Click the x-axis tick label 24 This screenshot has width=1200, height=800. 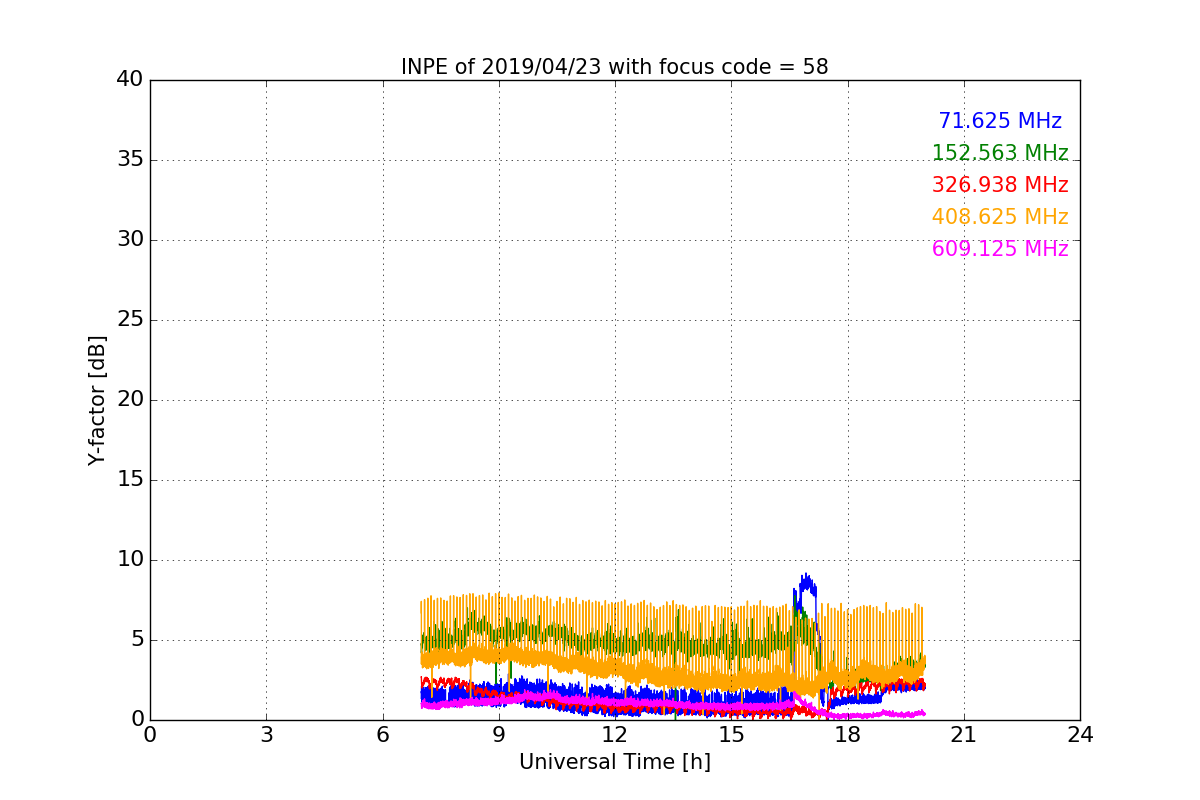coord(1080,735)
